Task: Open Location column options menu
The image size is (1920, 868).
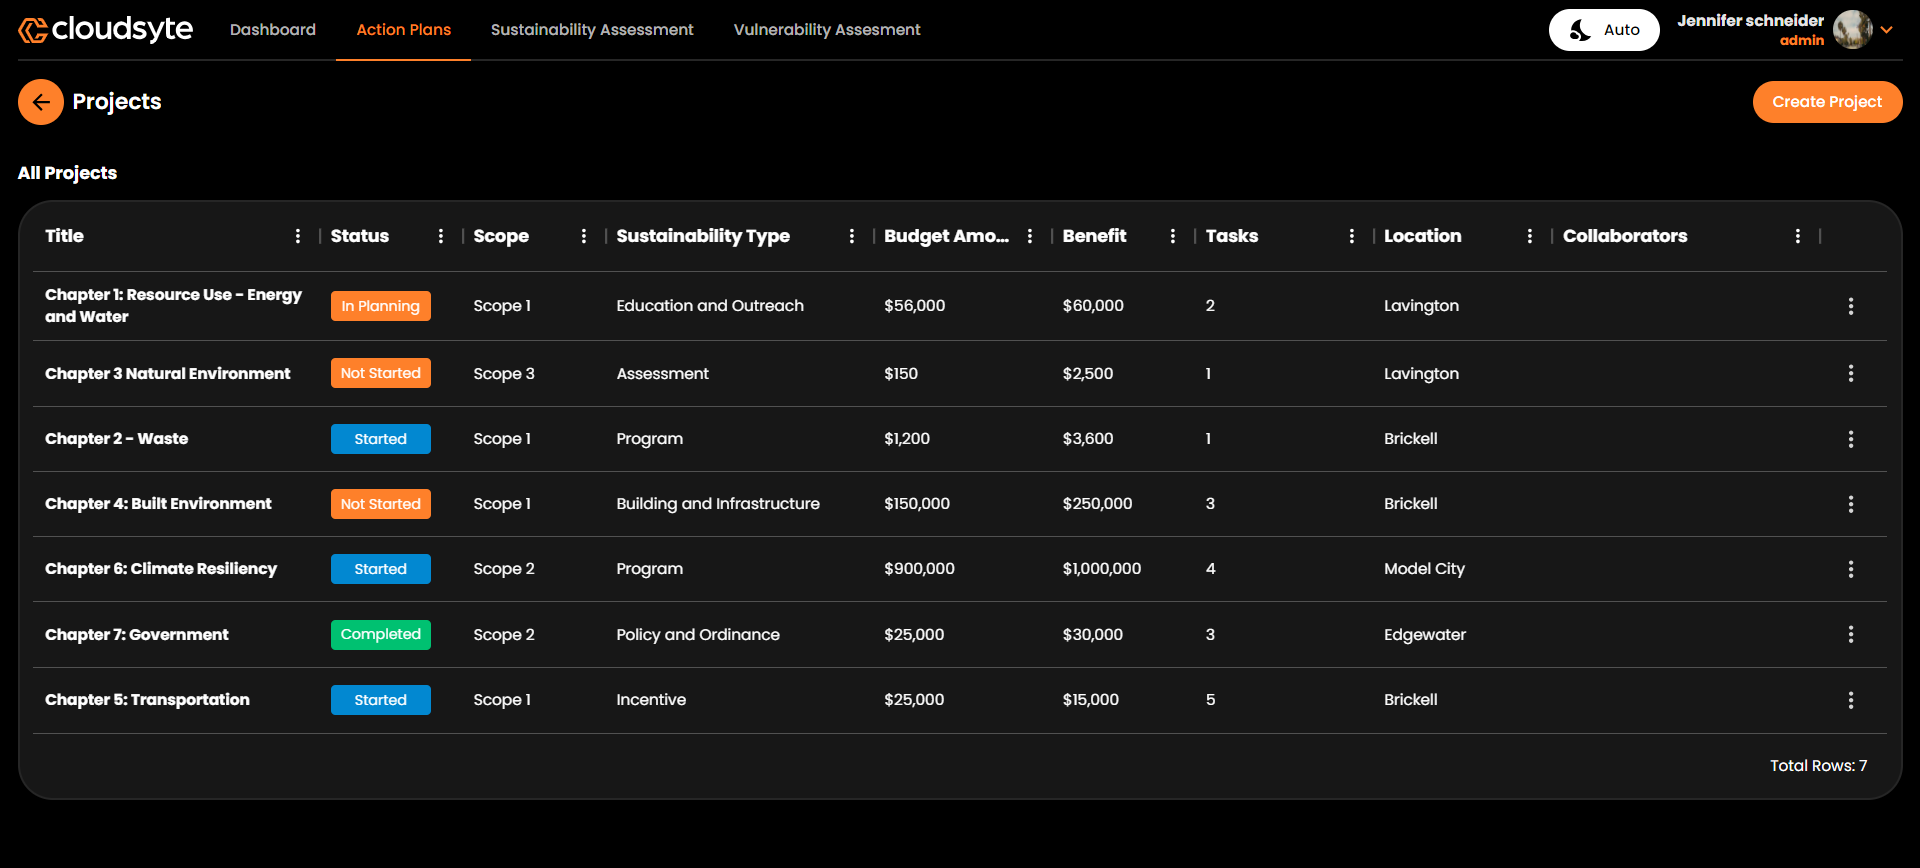Action: tap(1529, 236)
